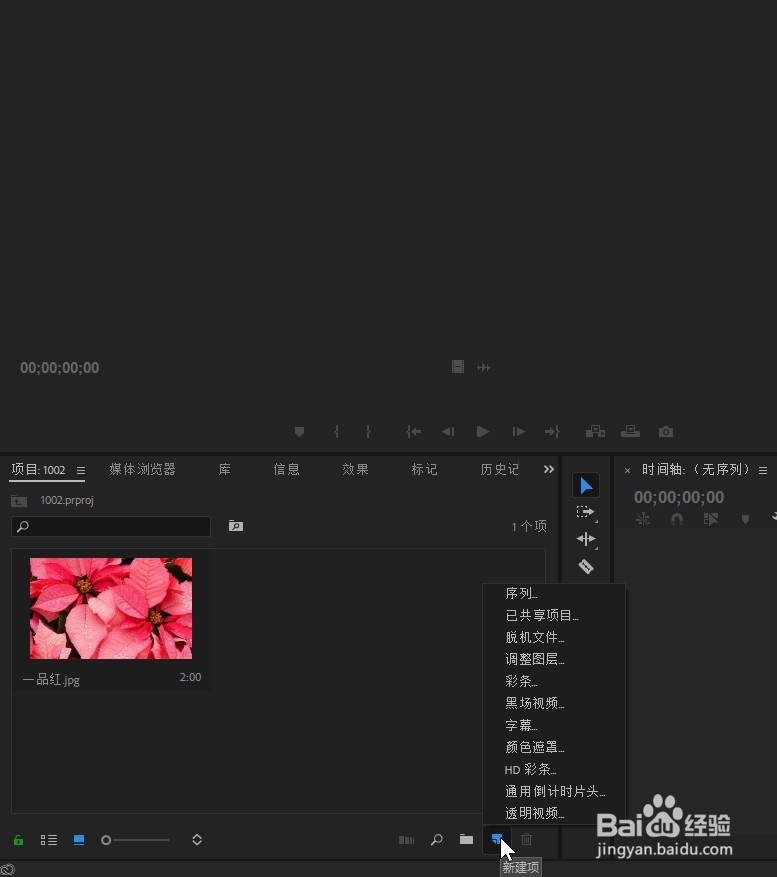777x877 pixels.
Task: Click the Find magnifier icon
Action: [437, 840]
